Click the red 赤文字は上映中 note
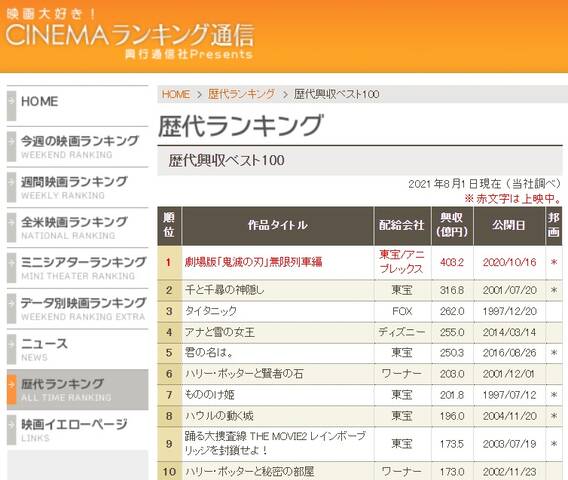Image resolution: width=568 pixels, height=480 pixels. pyautogui.click(x=513, y=199)
